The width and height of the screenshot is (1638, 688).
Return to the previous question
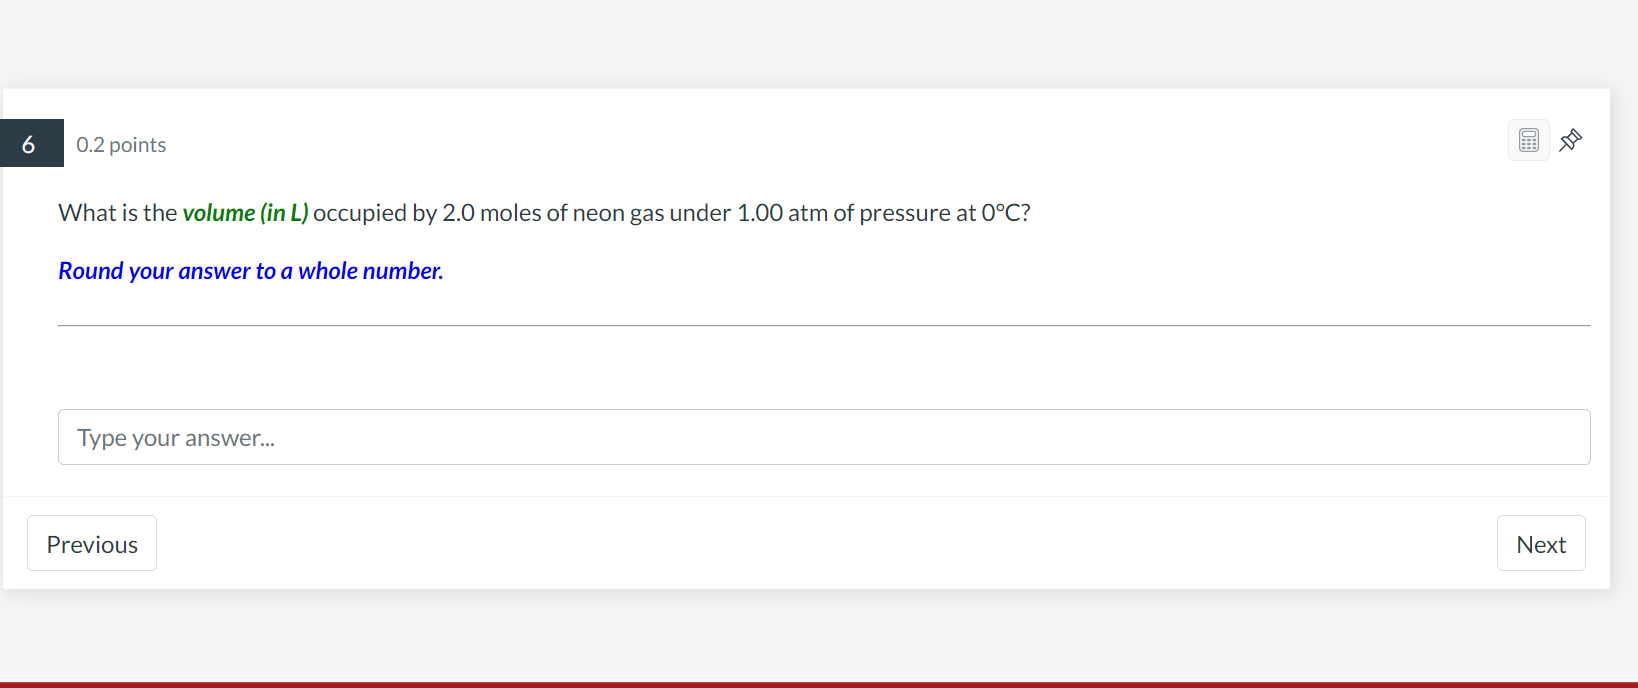(91, 543)
